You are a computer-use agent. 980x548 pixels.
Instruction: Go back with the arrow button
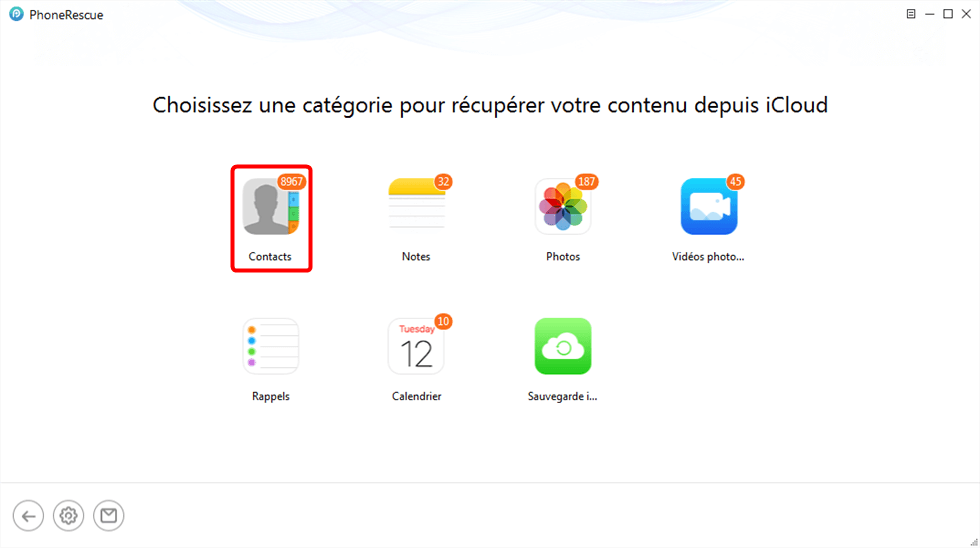pyautogui.click(x=28, y=516)
